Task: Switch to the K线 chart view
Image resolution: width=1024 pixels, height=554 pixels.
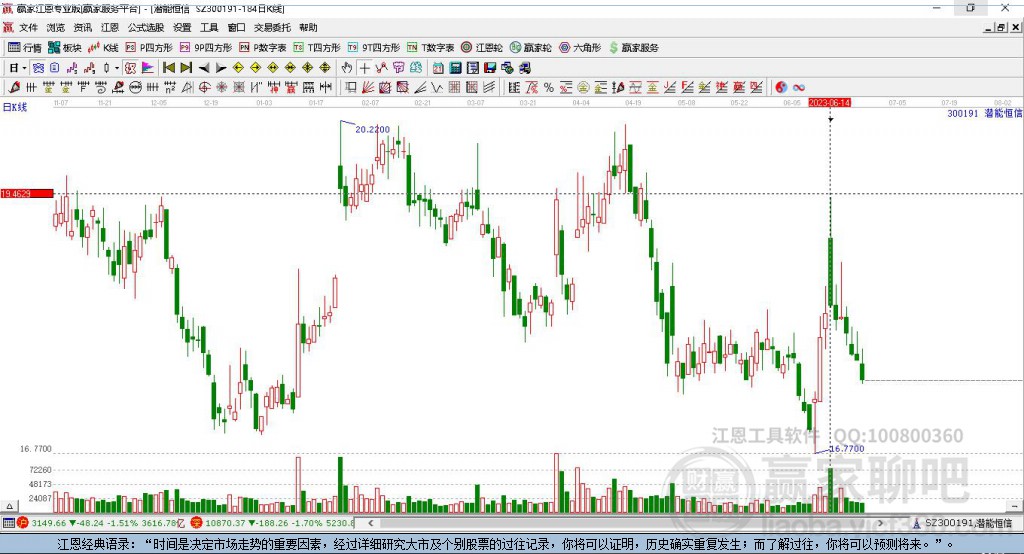Action: pos(103,48)
